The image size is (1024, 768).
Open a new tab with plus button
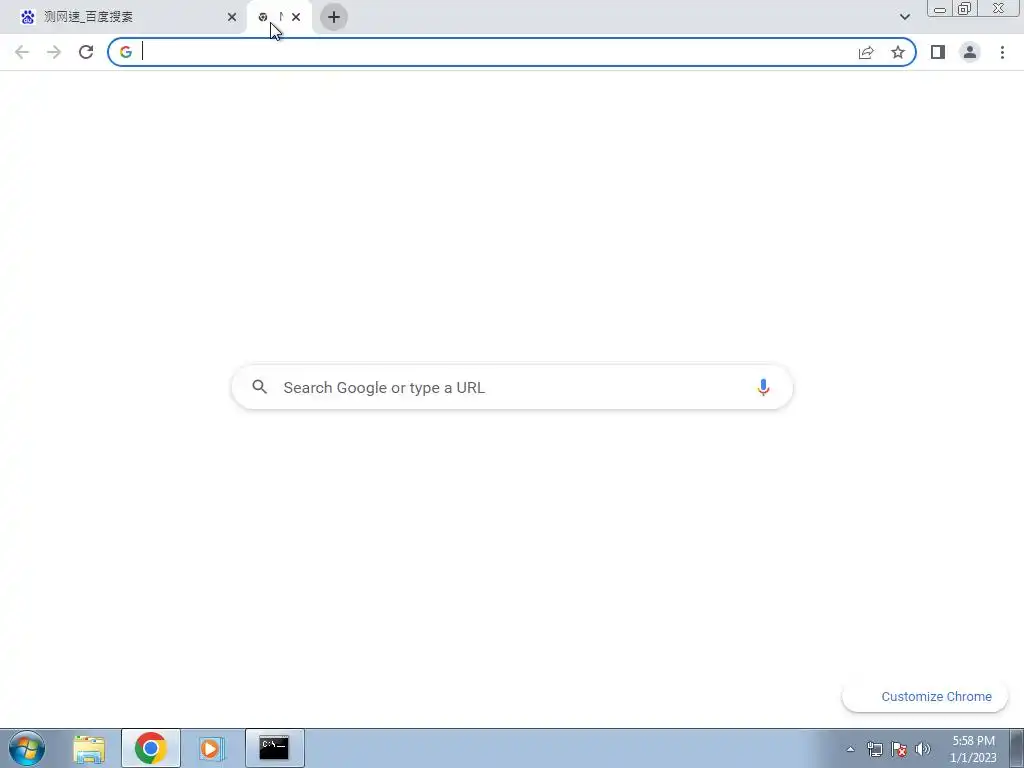click(334, 17)
